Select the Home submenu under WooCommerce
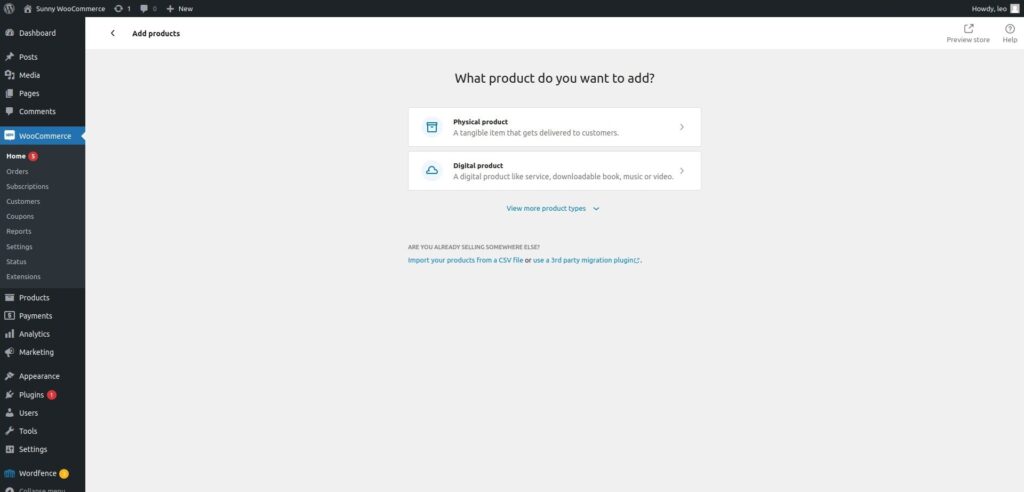 [16, 156]
